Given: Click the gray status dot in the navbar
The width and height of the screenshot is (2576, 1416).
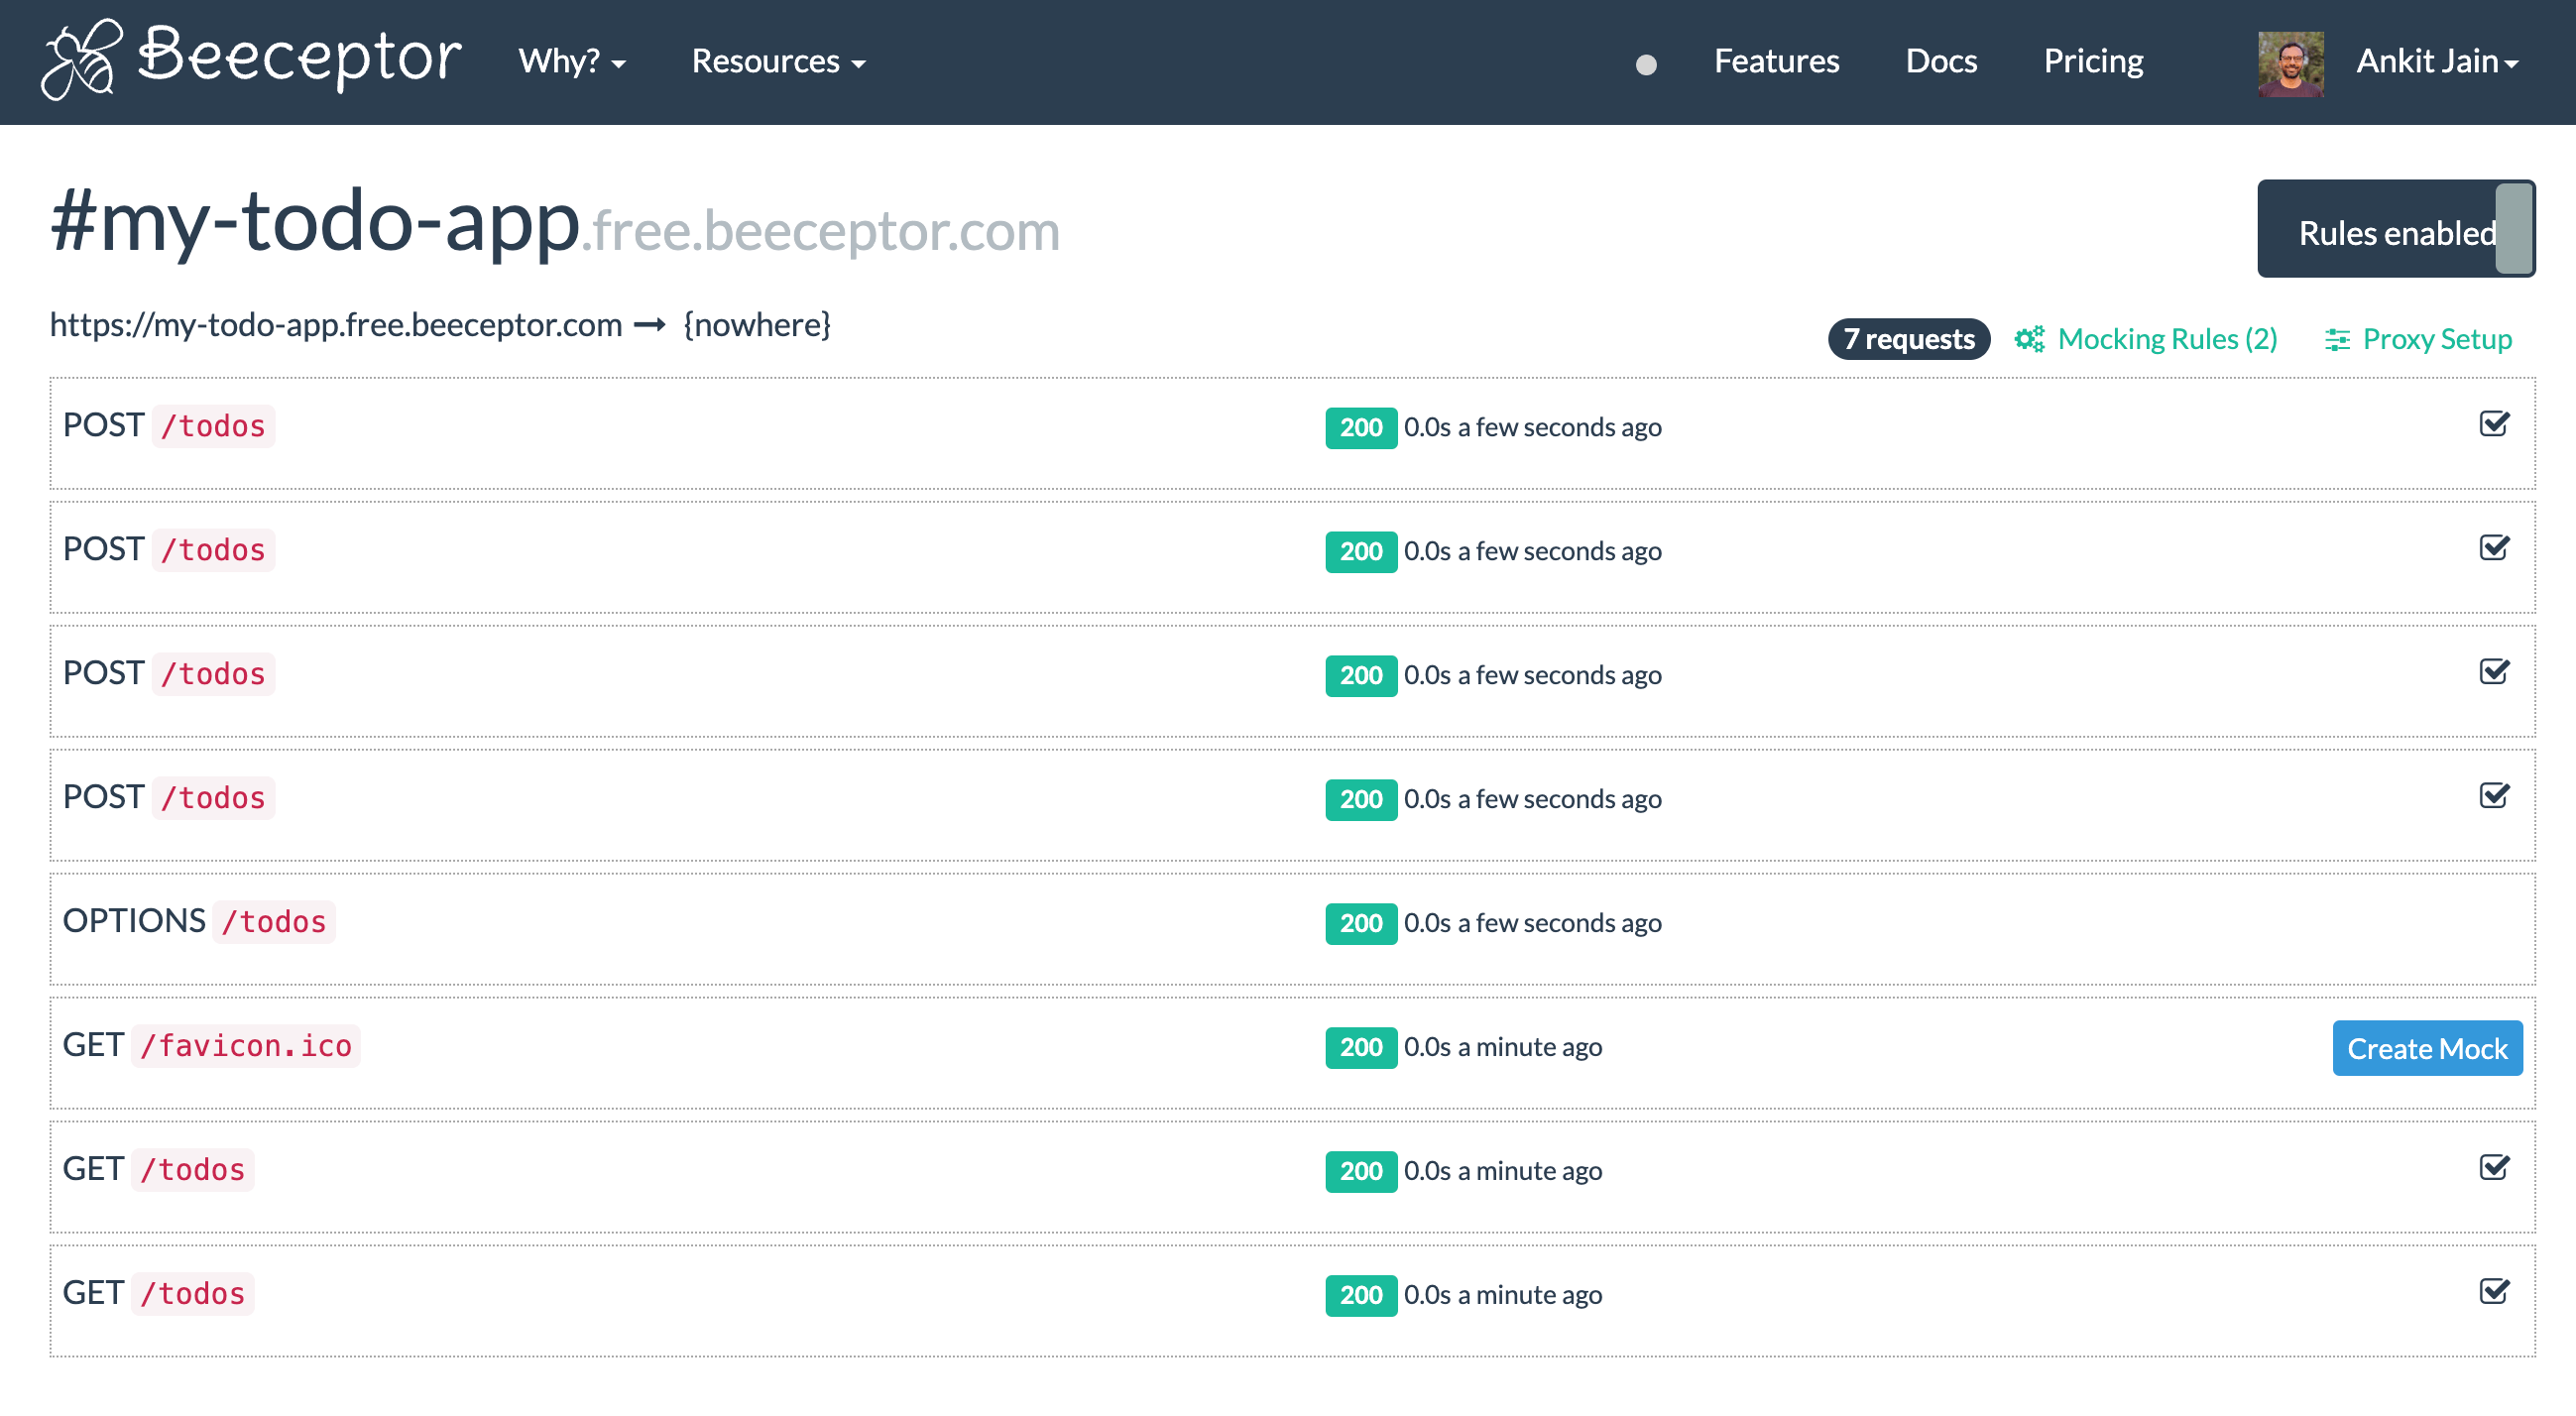Looking at the screenshot, I should pos(1646,64).
